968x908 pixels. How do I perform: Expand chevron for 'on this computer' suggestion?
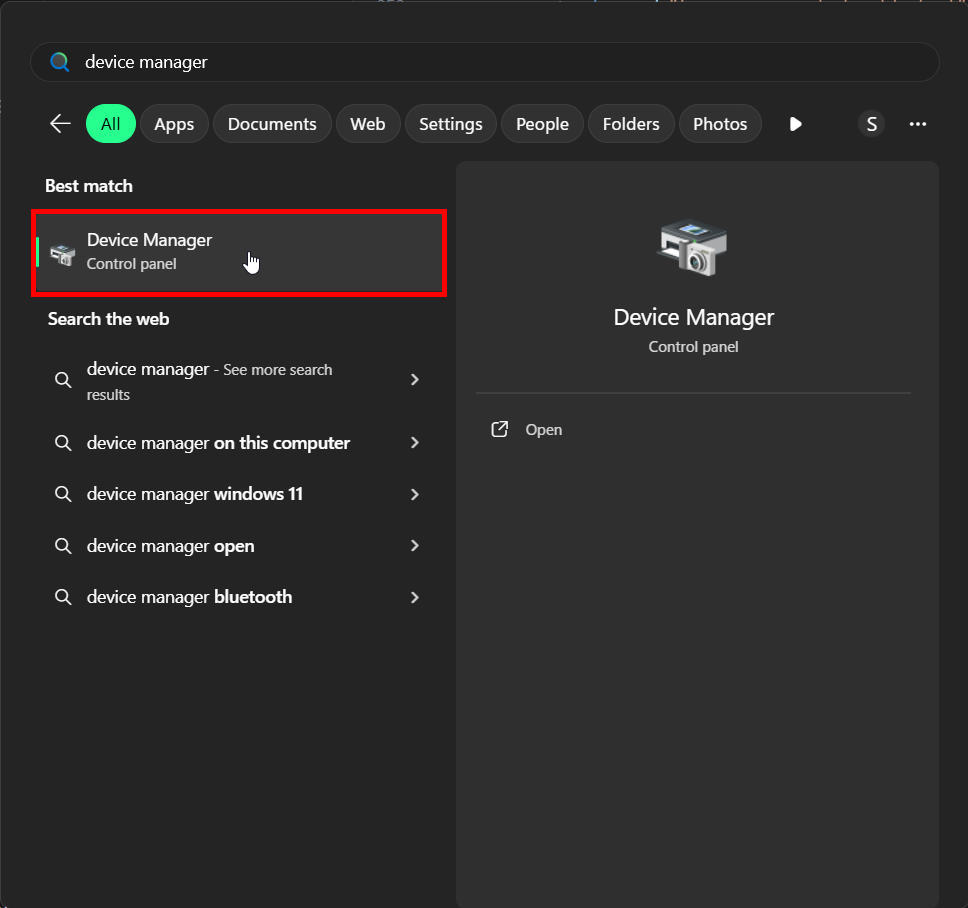click(415, 443)
